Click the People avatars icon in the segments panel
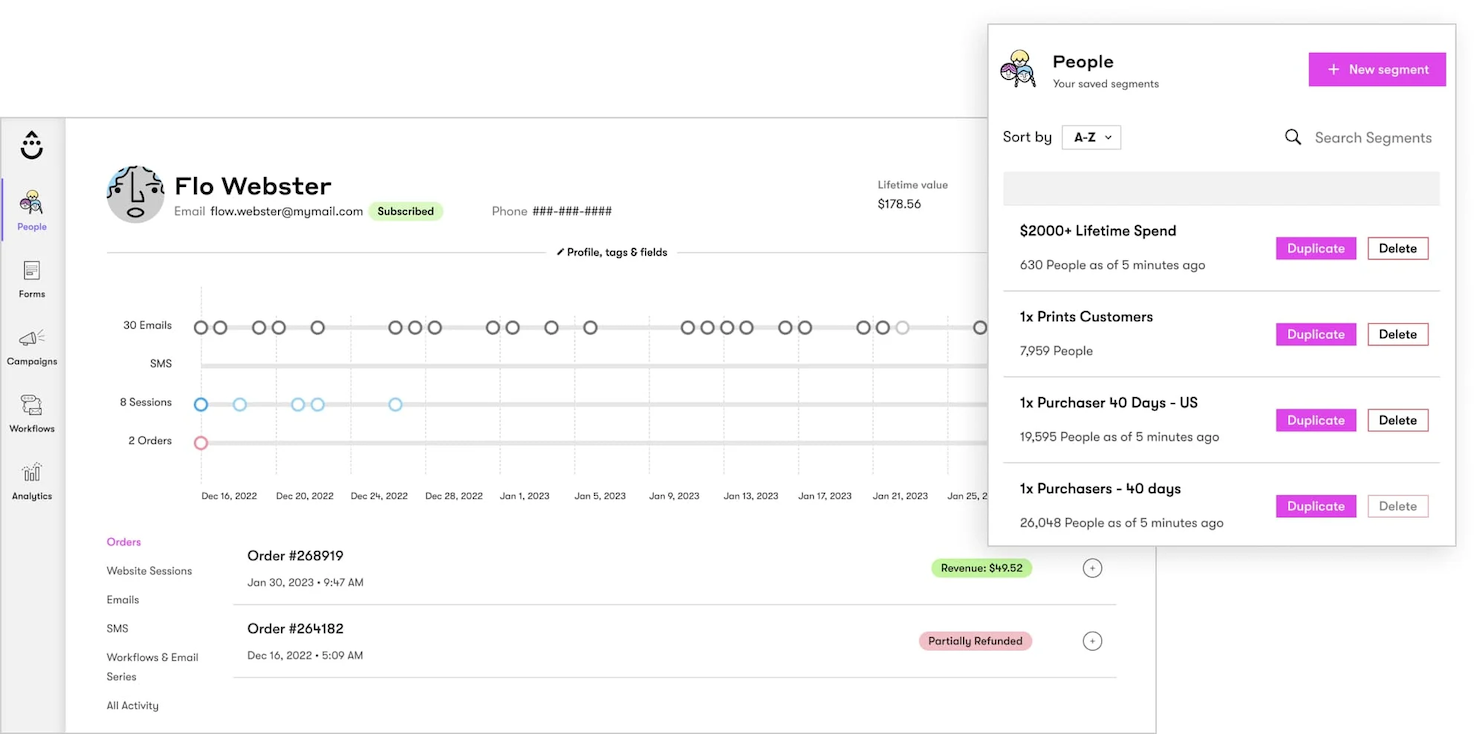1480x734 pixels. point(1018,68)
